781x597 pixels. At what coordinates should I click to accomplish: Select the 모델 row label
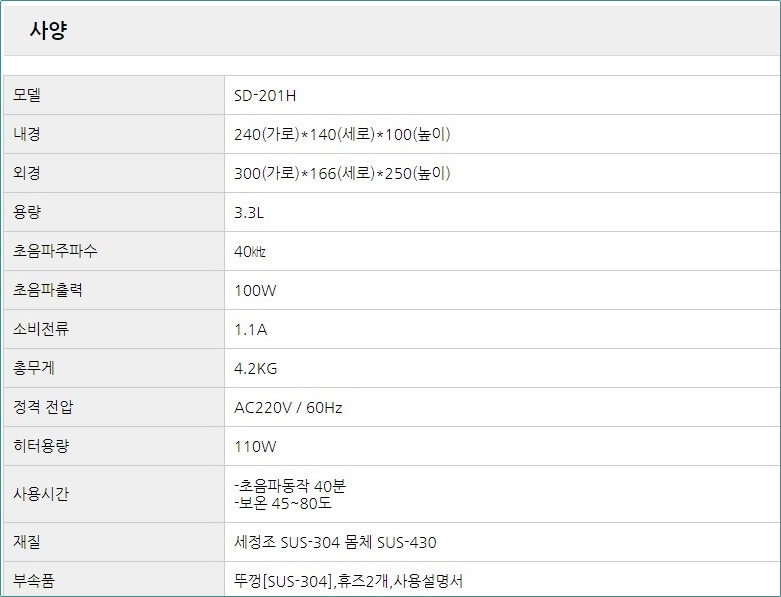tap(27, 95)
